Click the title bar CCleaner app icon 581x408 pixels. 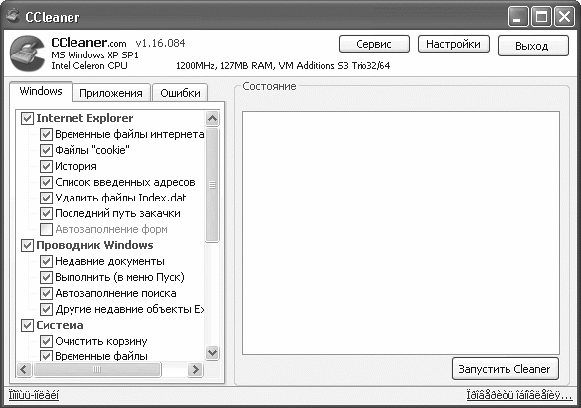13,15
